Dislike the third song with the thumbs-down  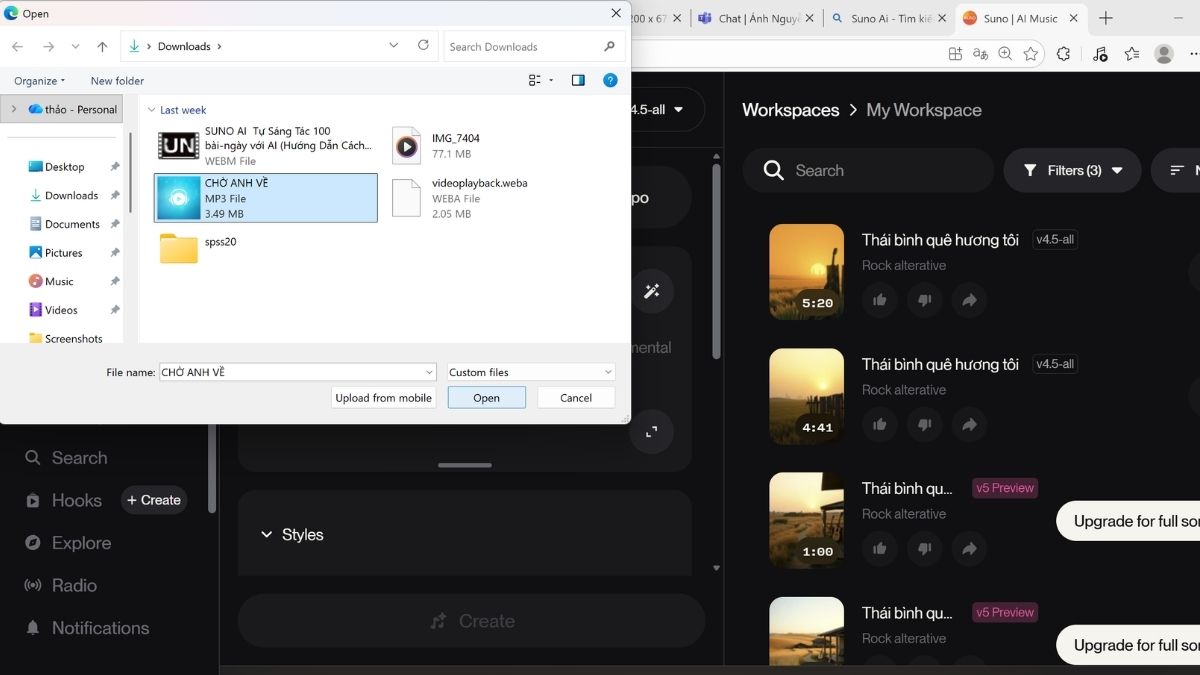pyautogui.click(x=924, y=549)
